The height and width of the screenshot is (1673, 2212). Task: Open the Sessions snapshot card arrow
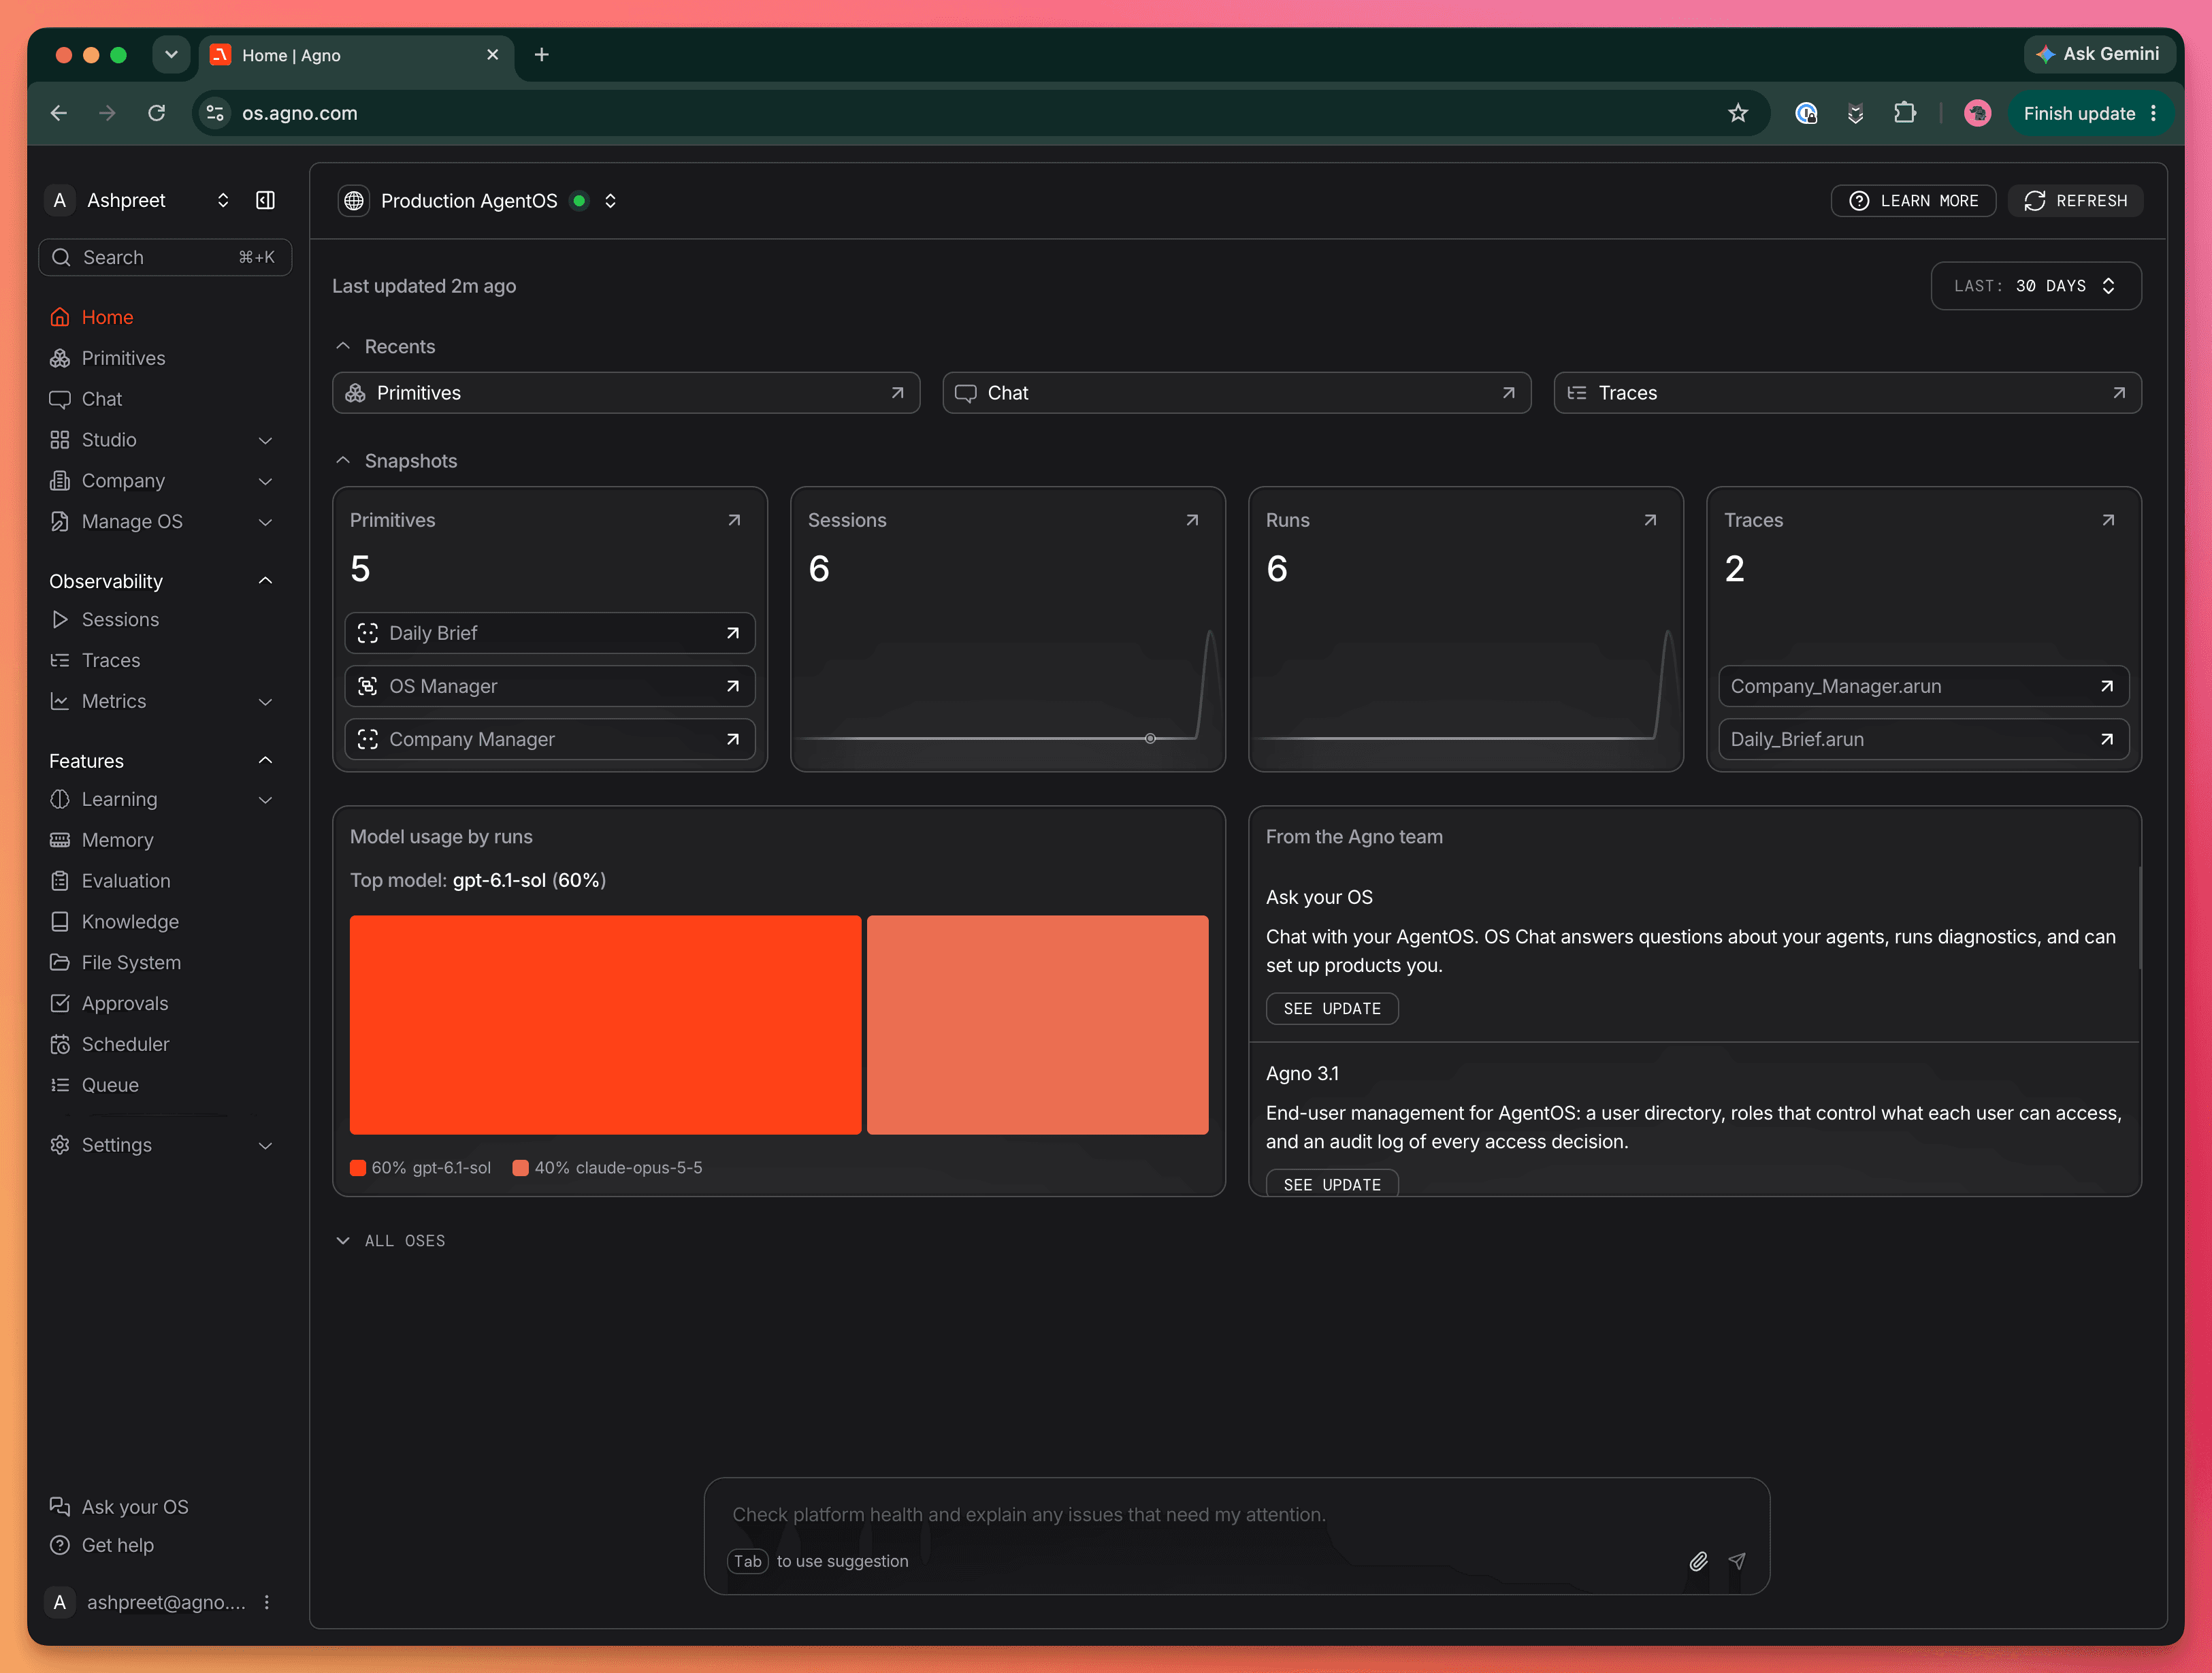pyautogui.click(x=1192, y=520)
